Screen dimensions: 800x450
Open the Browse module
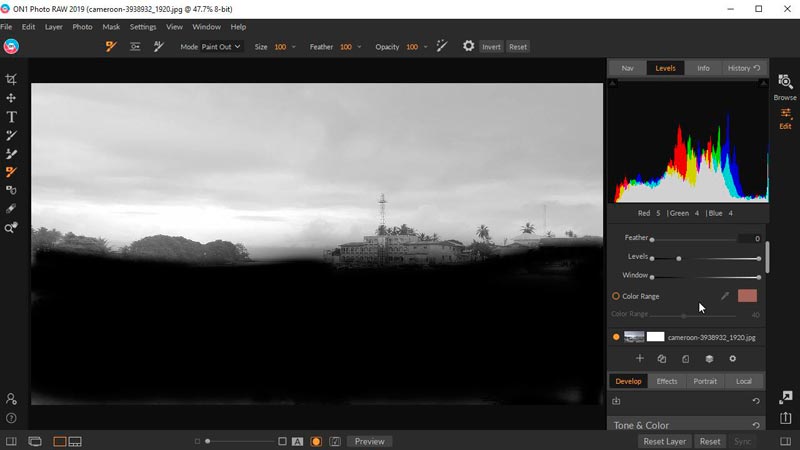pyautogui.click(x=785, y=86)
